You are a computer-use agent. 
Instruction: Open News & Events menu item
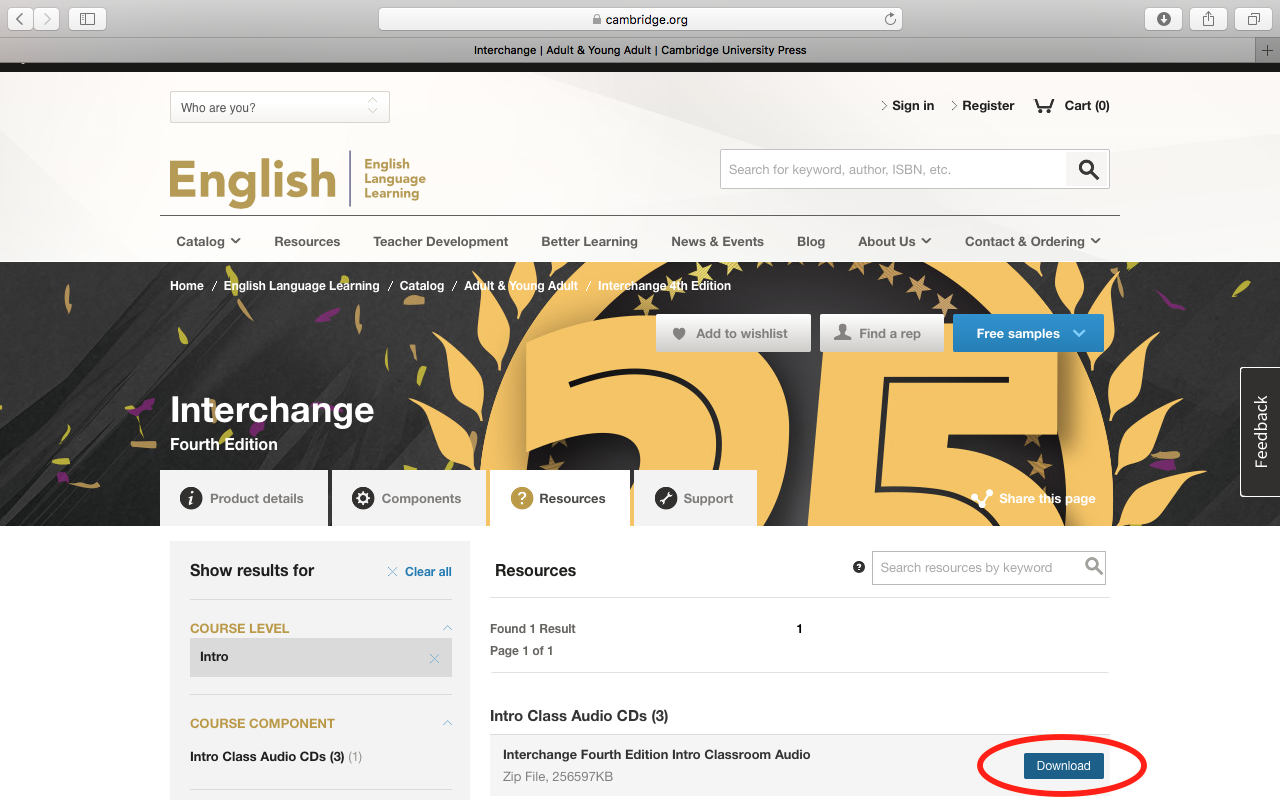click(x=717, y=242)
